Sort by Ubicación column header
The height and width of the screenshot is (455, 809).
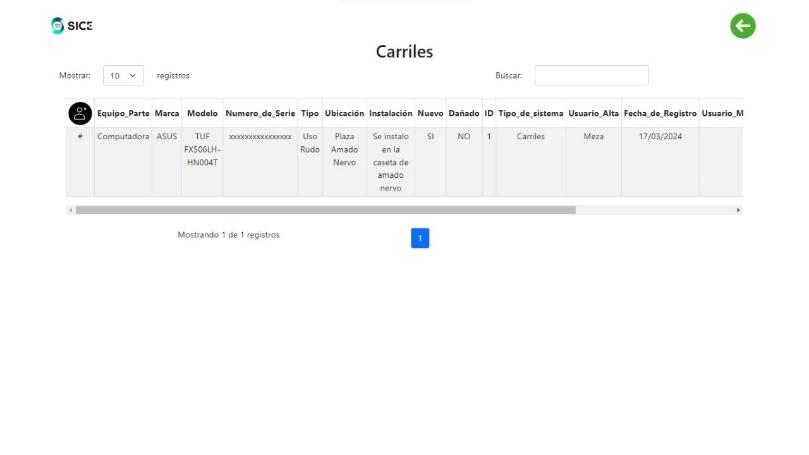pos(344,113)
